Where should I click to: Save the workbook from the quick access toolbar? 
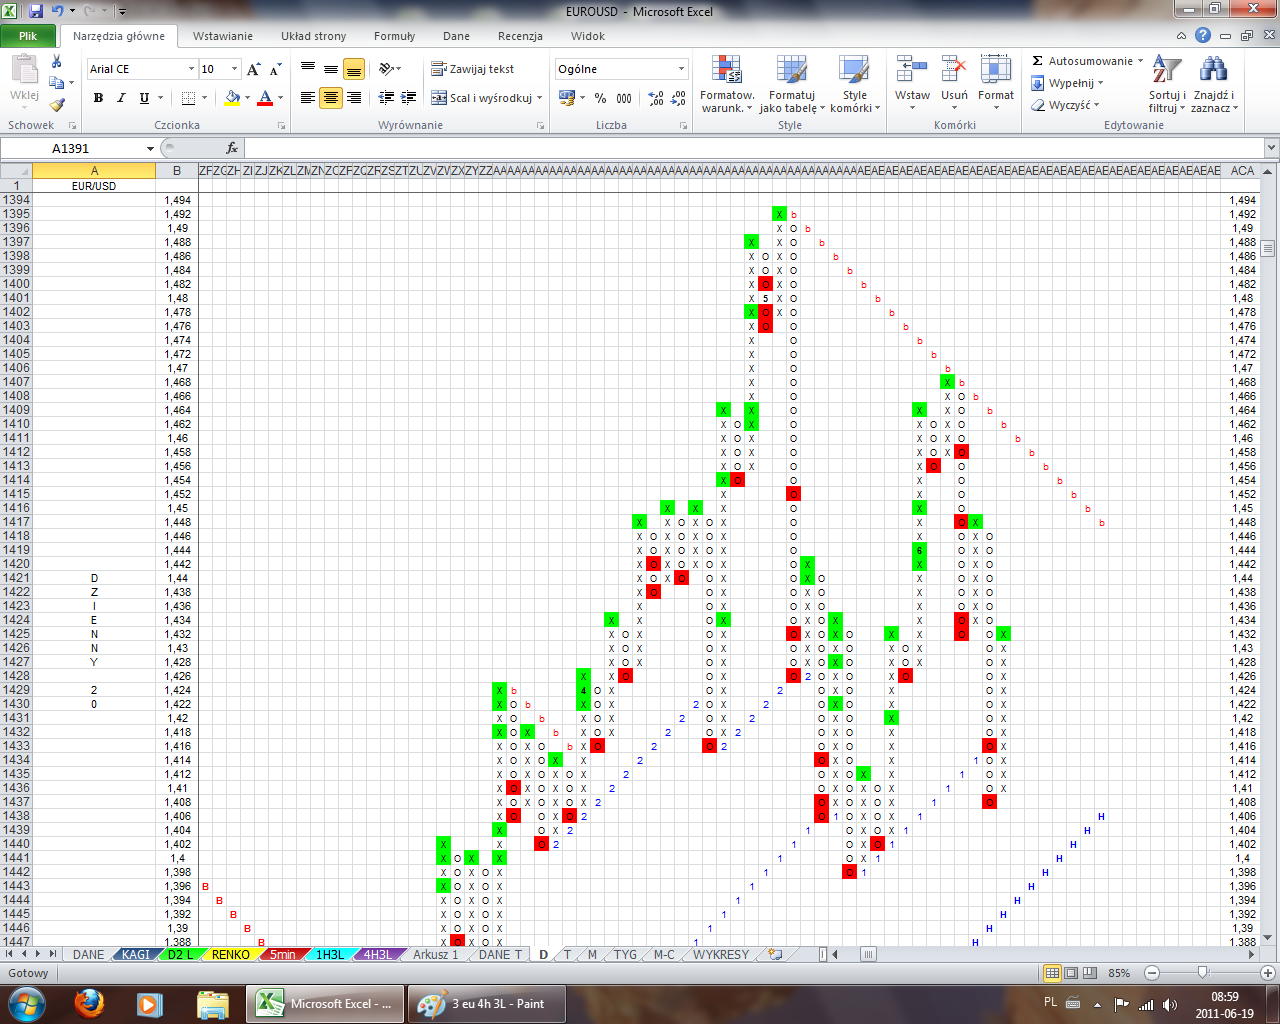36,11
